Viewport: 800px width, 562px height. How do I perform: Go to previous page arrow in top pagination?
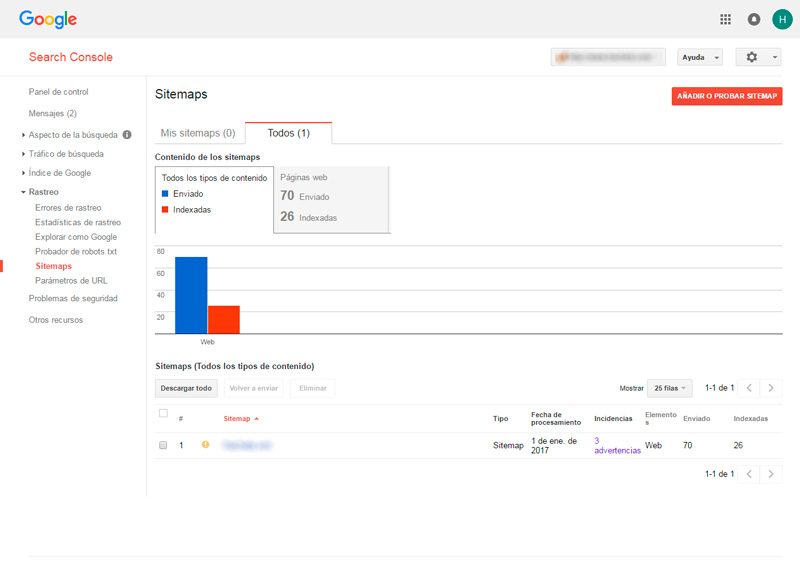pos(750,388)
